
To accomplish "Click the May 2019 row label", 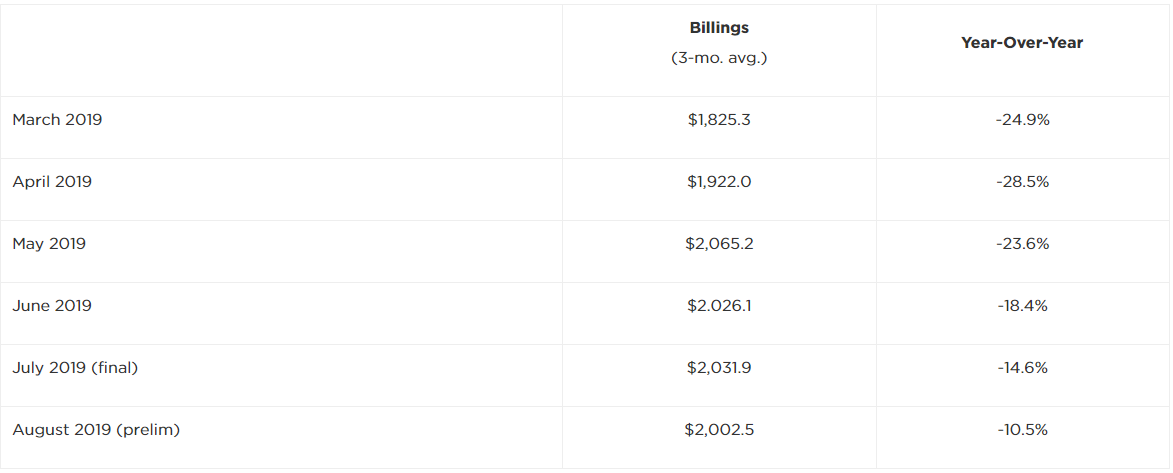I will [x=49, y=244].
